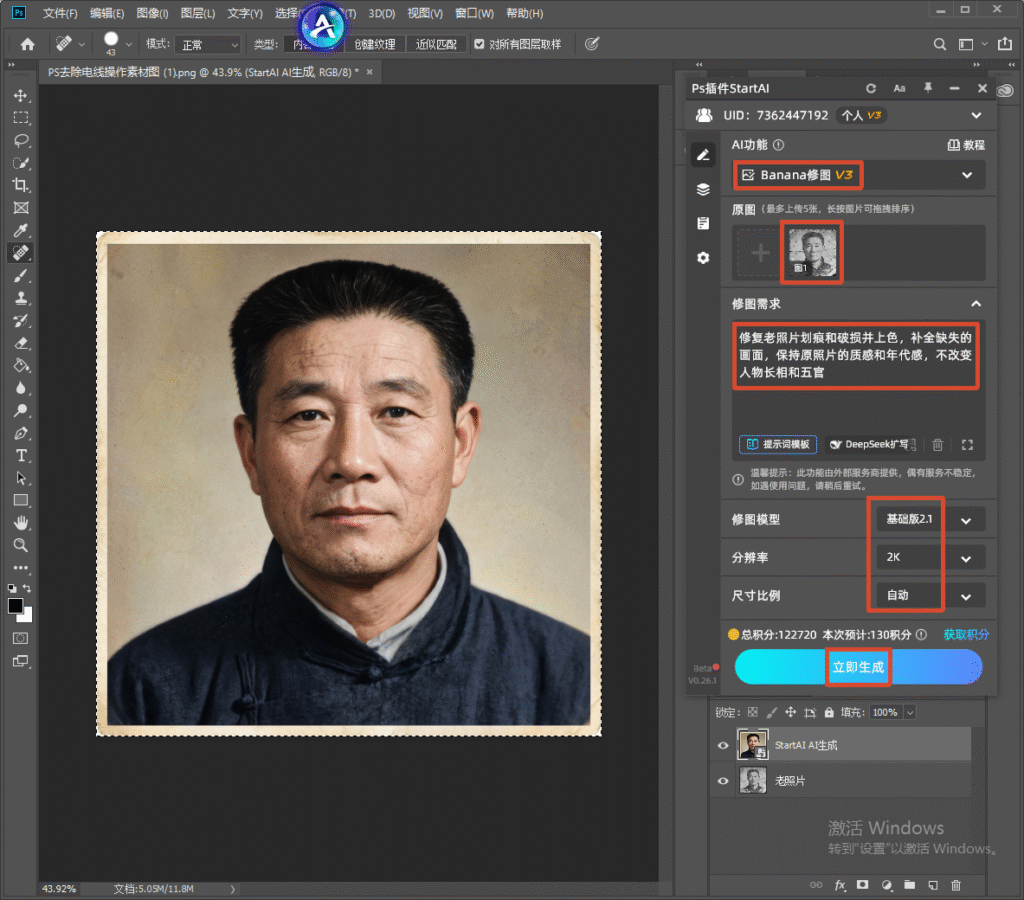
Task: Select the History Brush tool
Action: coord(21,321)
